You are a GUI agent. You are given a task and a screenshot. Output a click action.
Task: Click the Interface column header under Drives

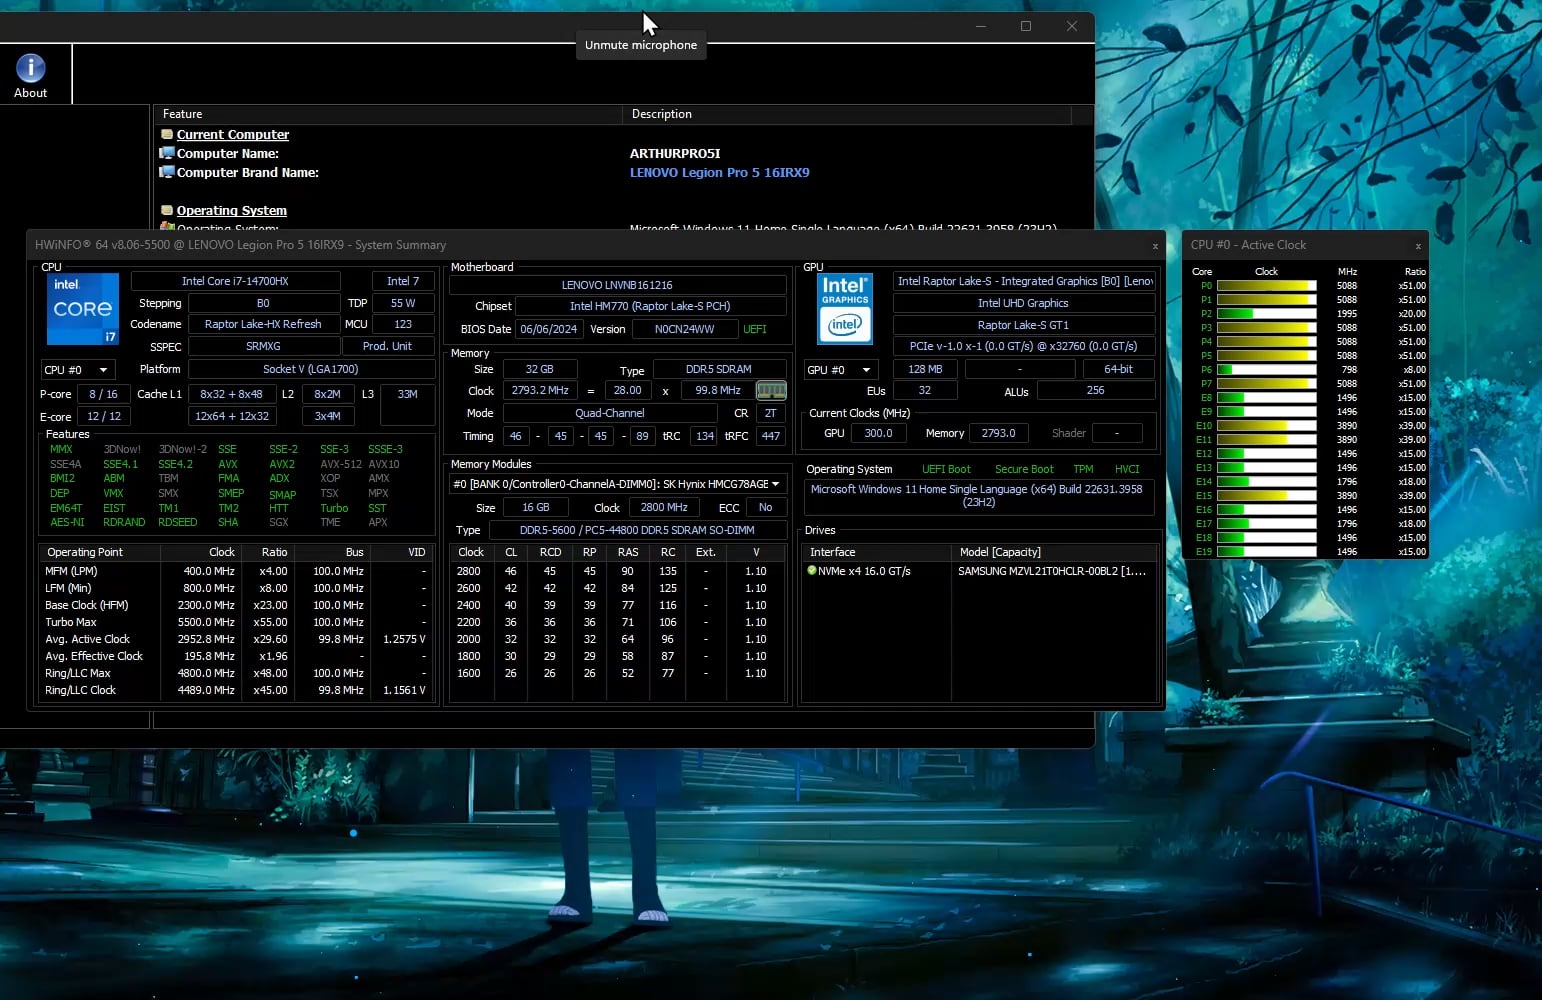coord(878,552)
